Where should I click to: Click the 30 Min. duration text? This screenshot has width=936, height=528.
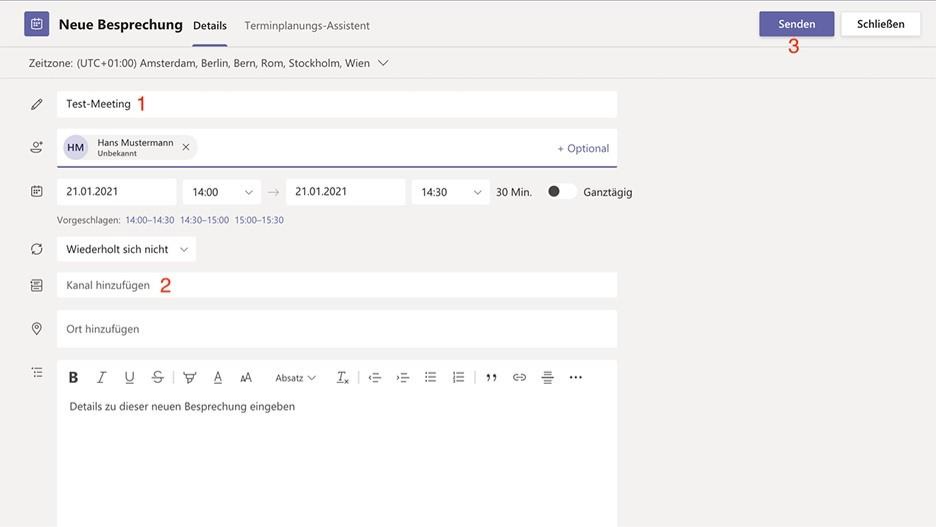coord(514,192)
